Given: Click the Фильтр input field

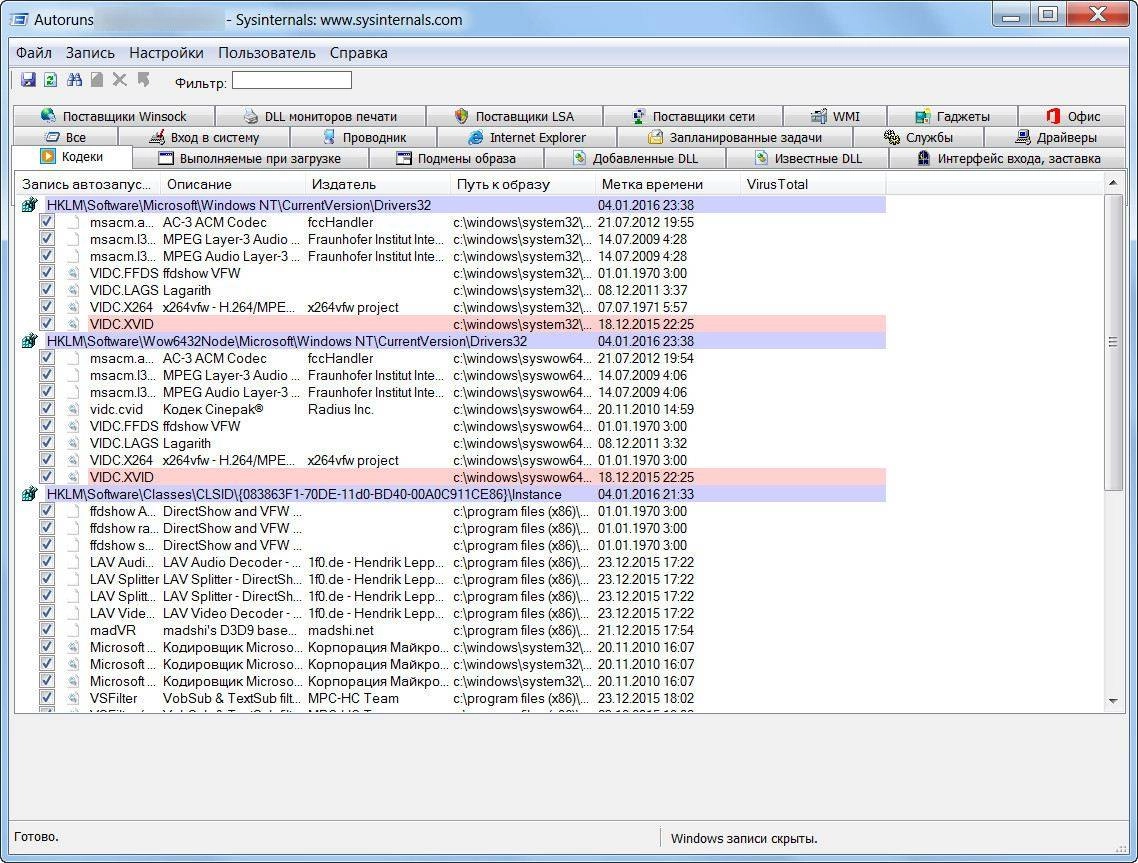Looking at the screenshot, I should pyautogui.click(x=292, y=80).
